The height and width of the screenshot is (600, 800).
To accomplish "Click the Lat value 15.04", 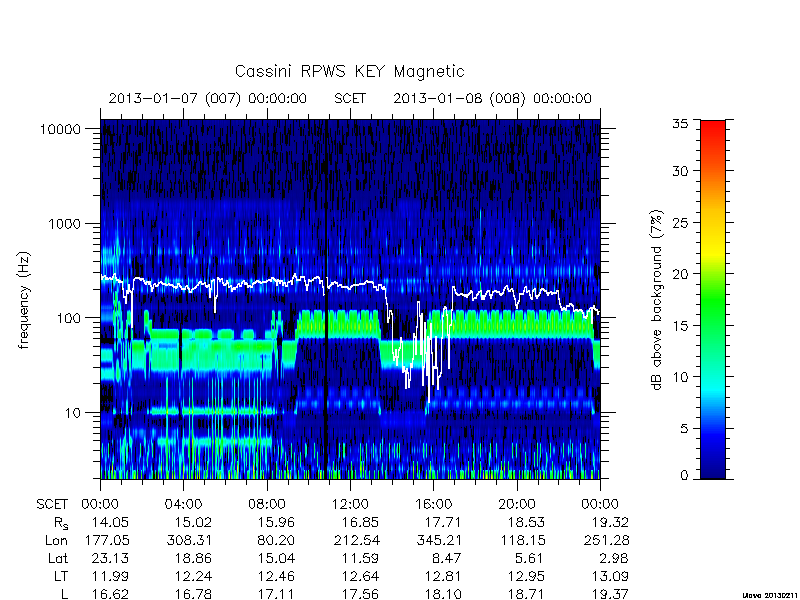I will point(276,558).
